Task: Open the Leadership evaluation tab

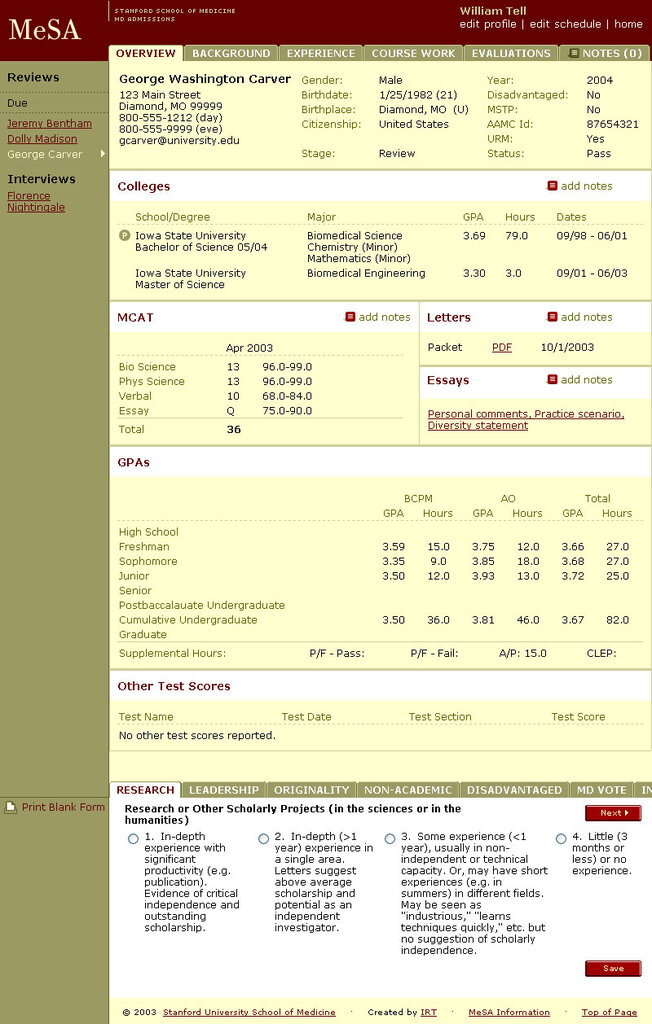Action: point(224,790)
